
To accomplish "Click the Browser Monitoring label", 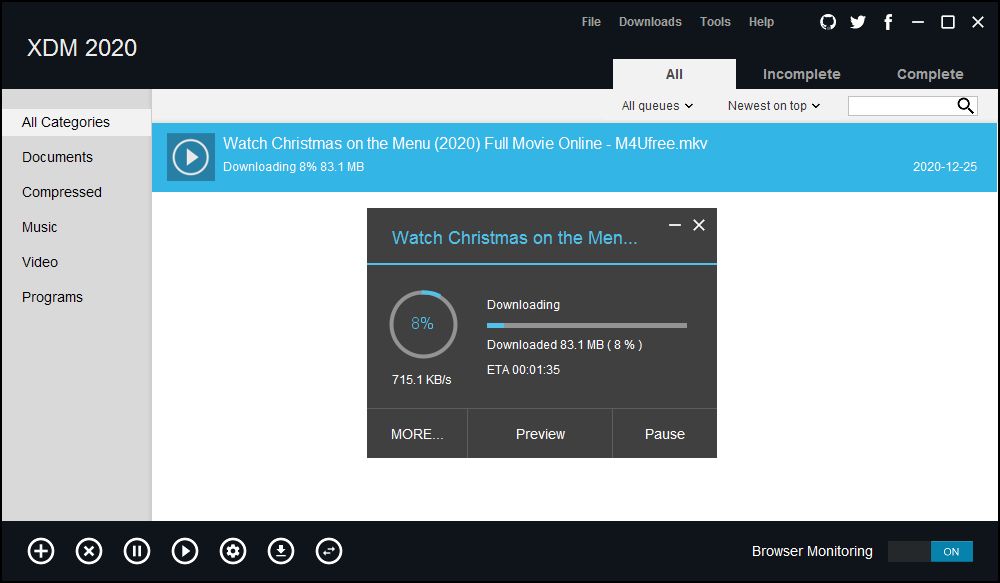I will pyautogui.click(x=812, y=551).
